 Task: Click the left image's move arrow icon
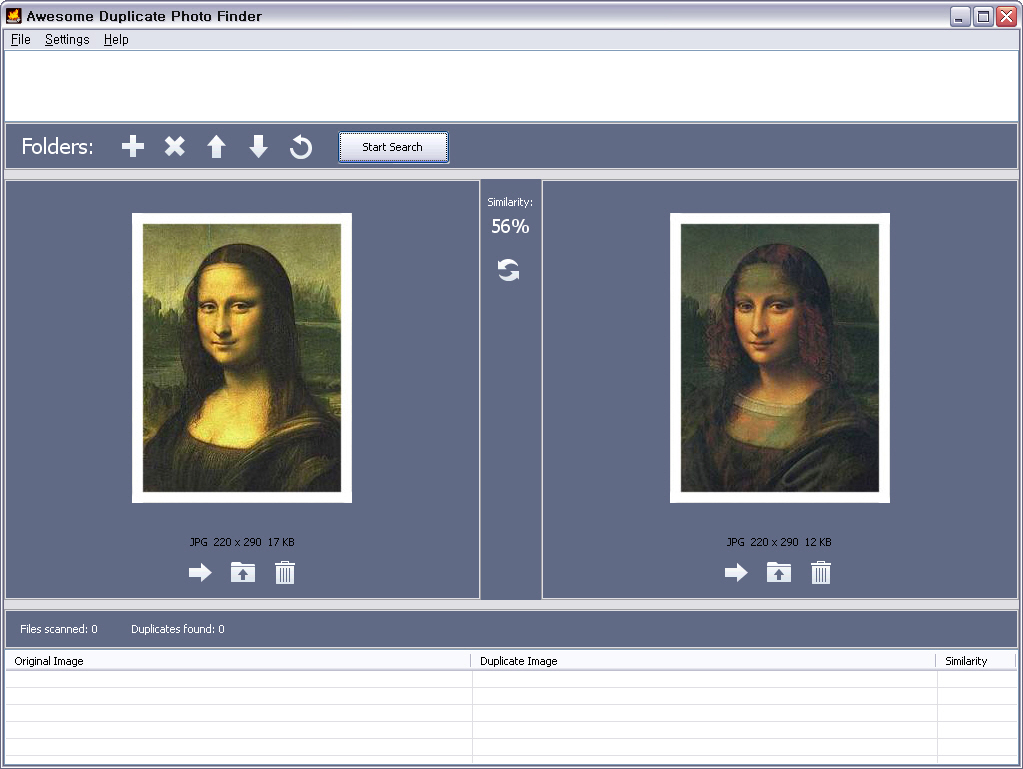point(200,573)
